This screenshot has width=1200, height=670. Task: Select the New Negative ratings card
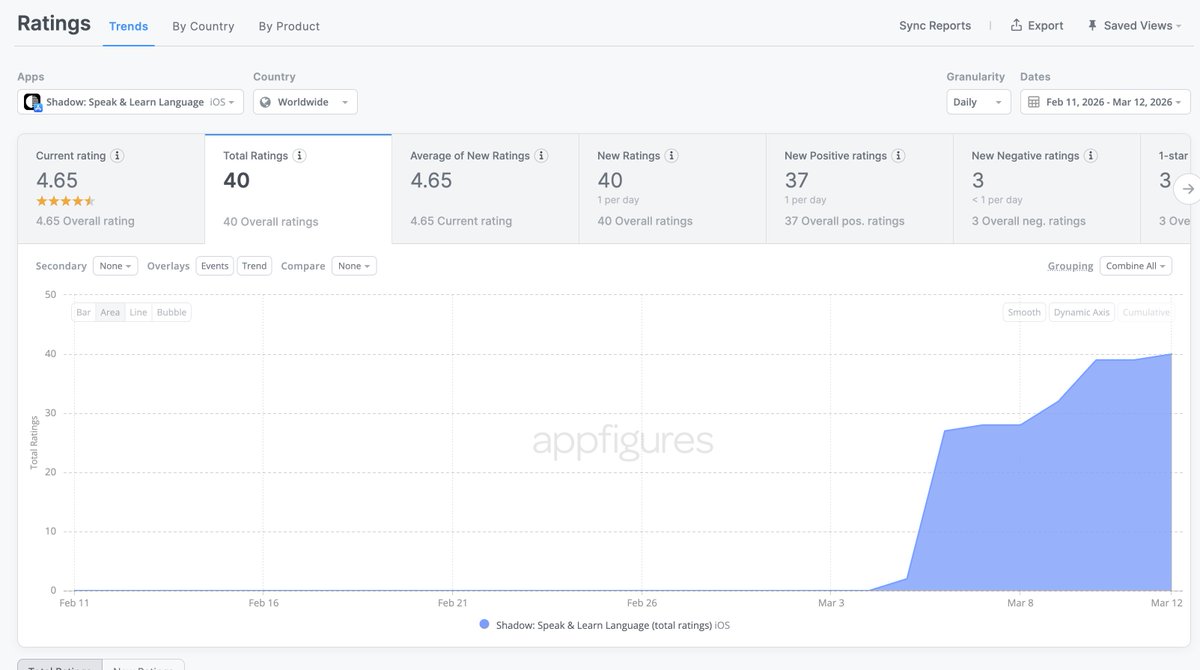point(1047,189)
